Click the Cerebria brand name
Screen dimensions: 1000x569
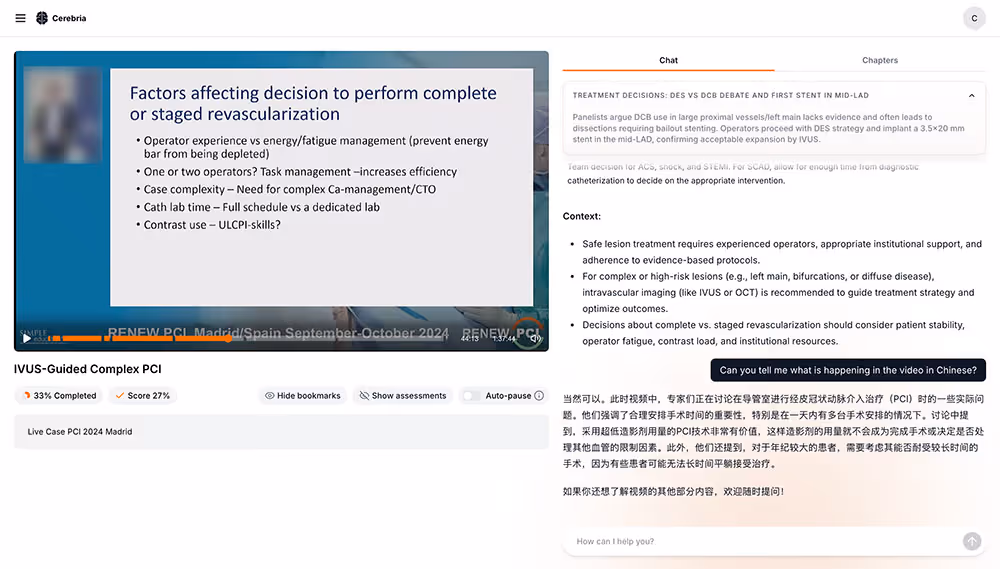69,18
